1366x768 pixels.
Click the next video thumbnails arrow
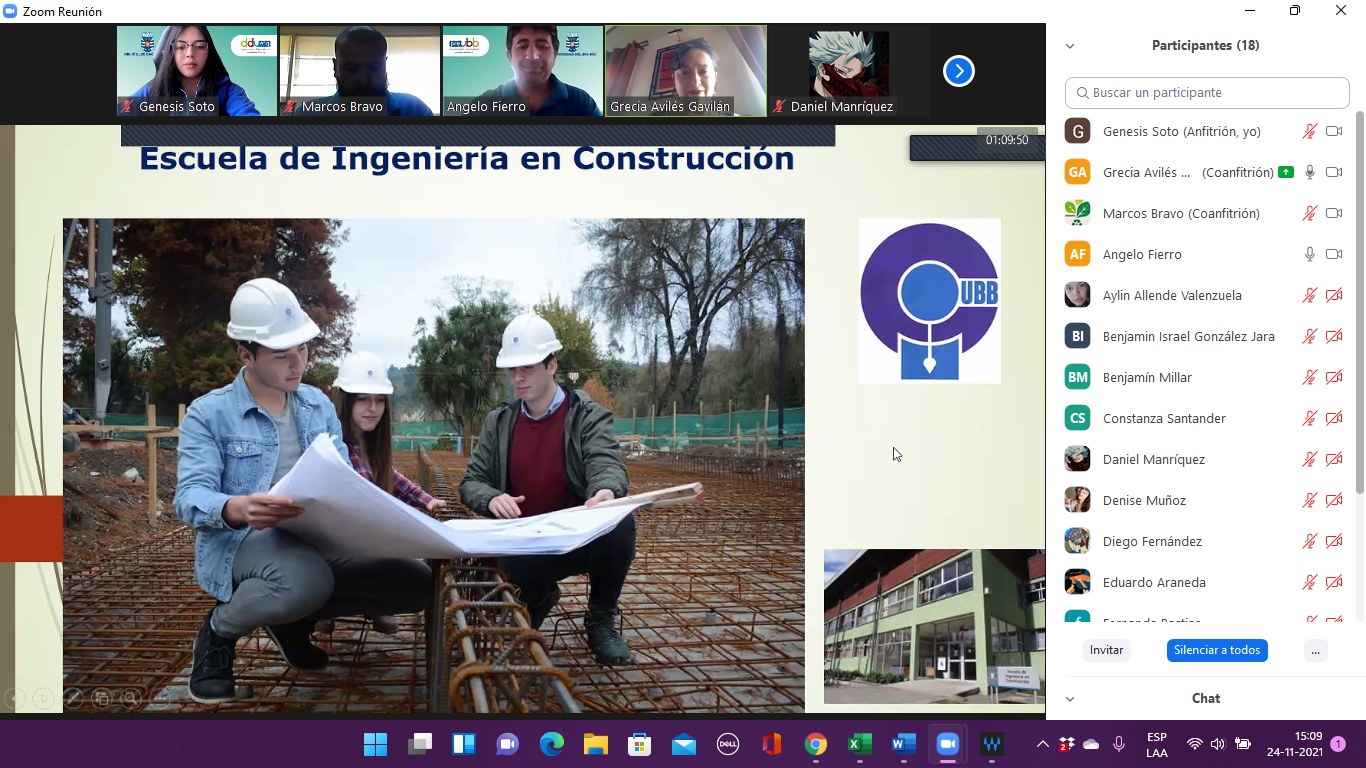[x=958, y=71]
